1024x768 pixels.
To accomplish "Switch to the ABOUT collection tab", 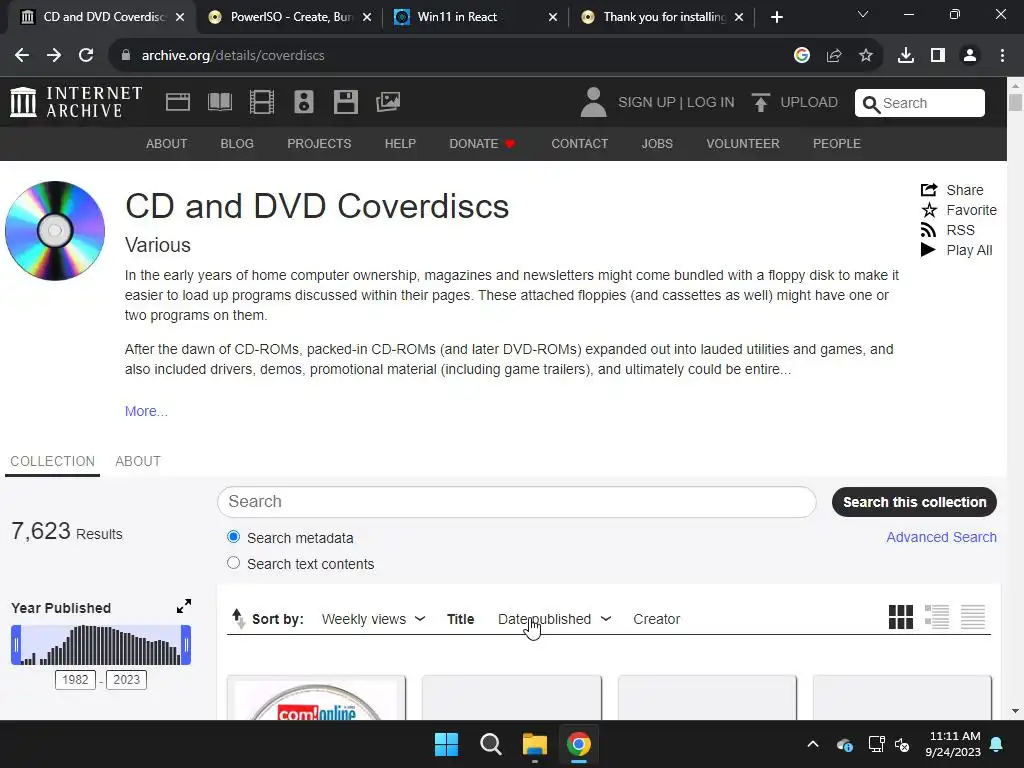I will [x=138, y=461].
